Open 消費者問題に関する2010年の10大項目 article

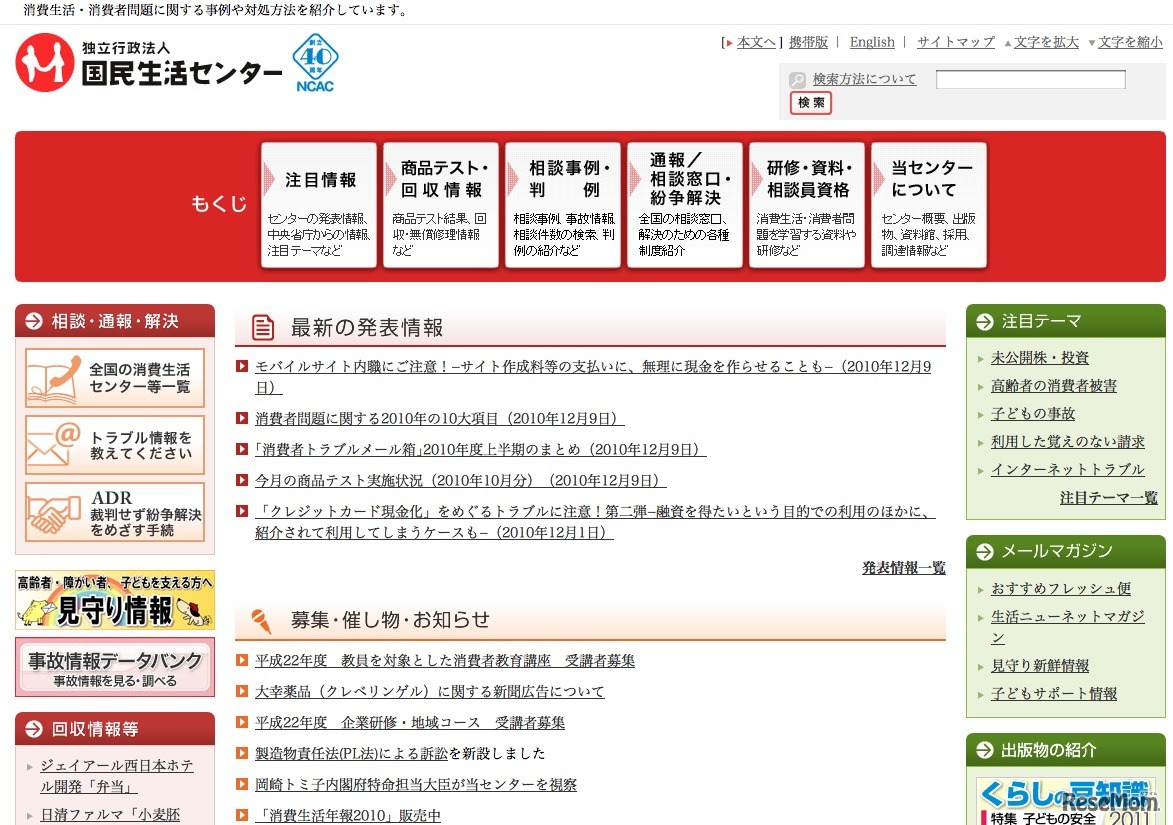click(440, 419)
